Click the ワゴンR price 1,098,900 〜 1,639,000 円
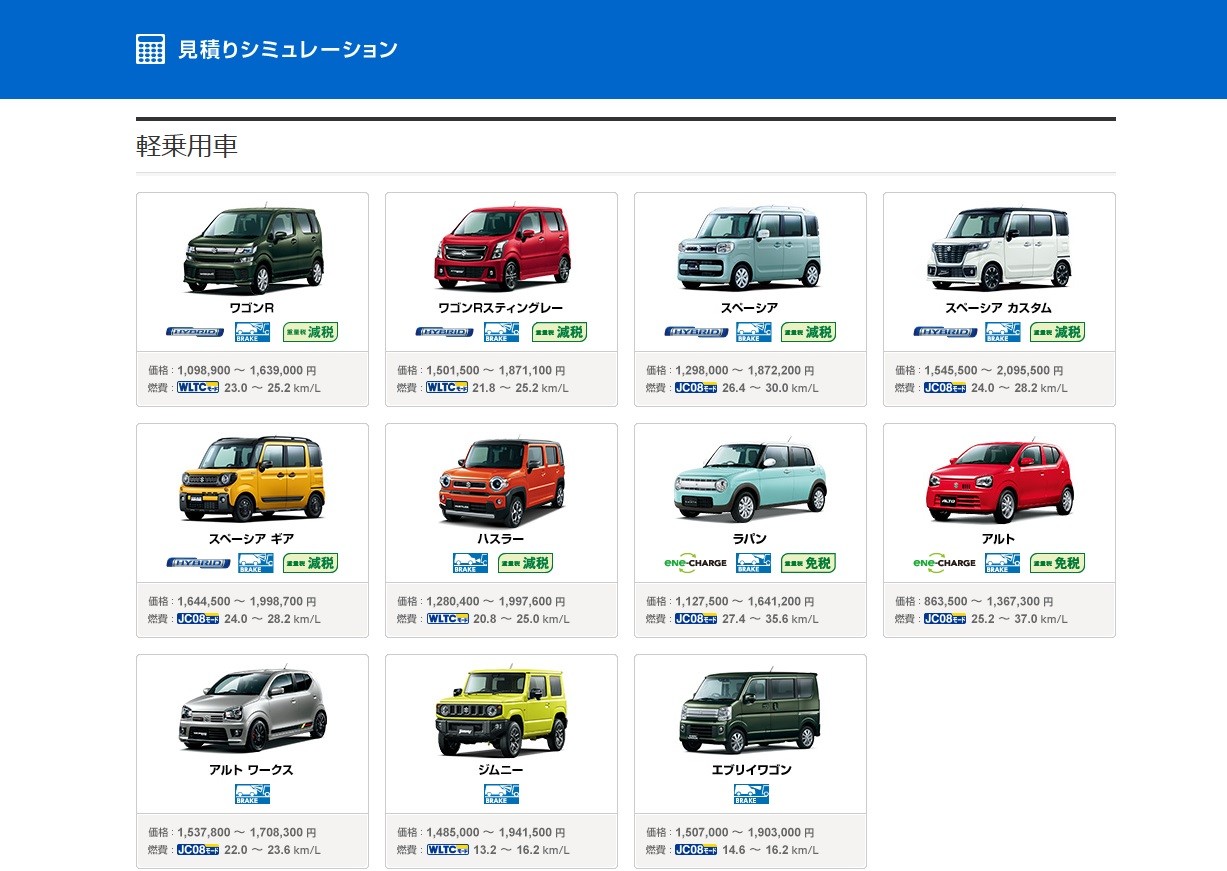The width and height of the screenshot is (1227, 871). pyautogui.click(x=247, y=370)
